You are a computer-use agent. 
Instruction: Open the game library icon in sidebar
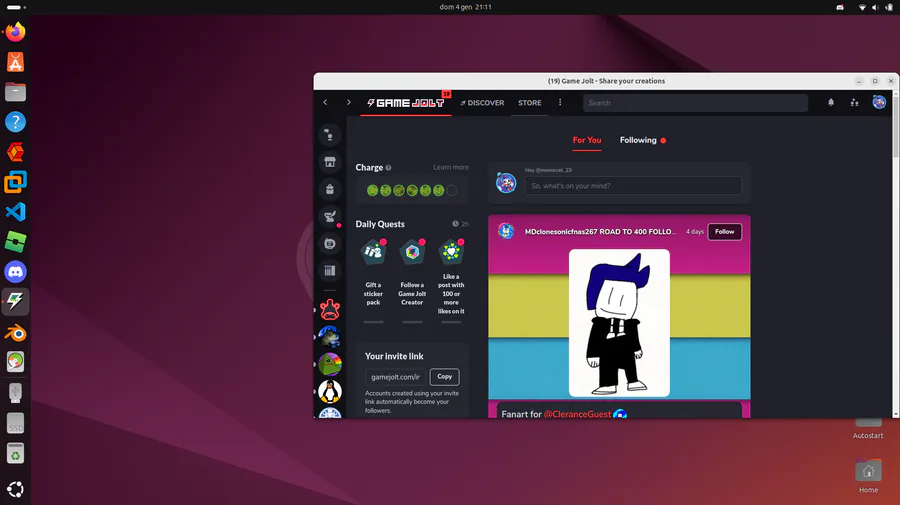click(x=330, y=270)
